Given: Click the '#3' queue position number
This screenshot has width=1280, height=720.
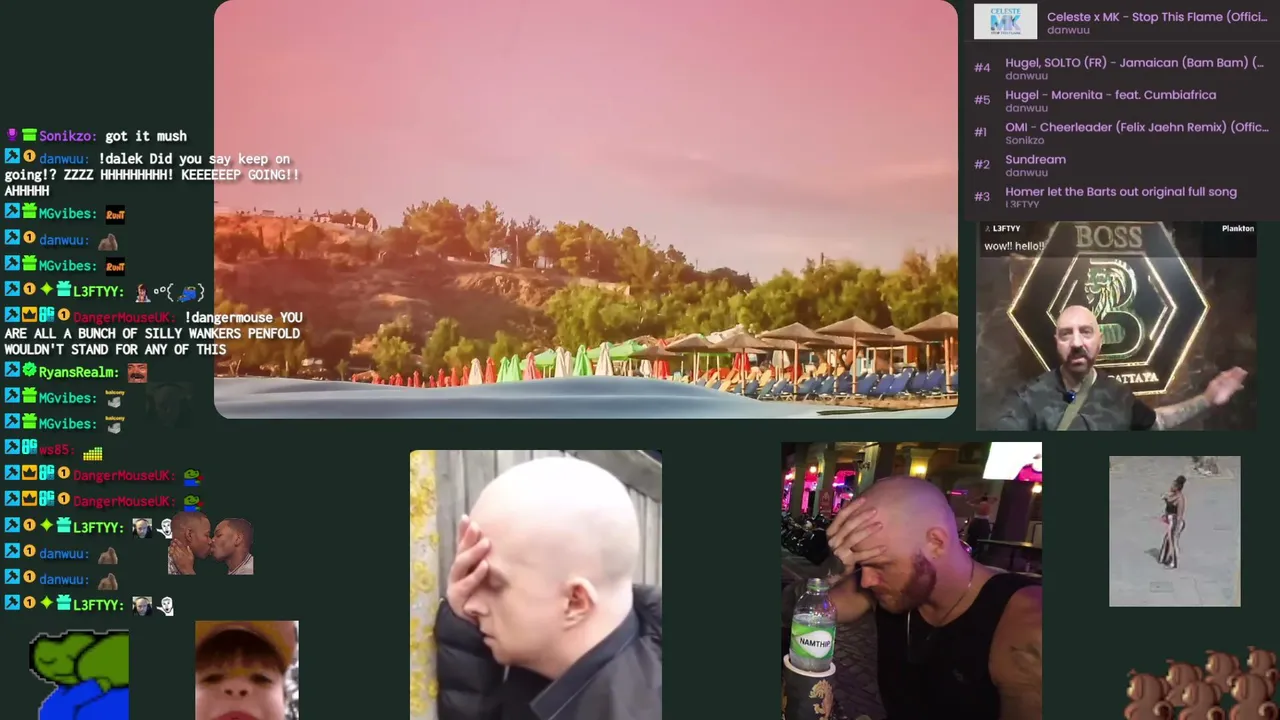Looking at the screenshot, I should (x=982, y=197).
